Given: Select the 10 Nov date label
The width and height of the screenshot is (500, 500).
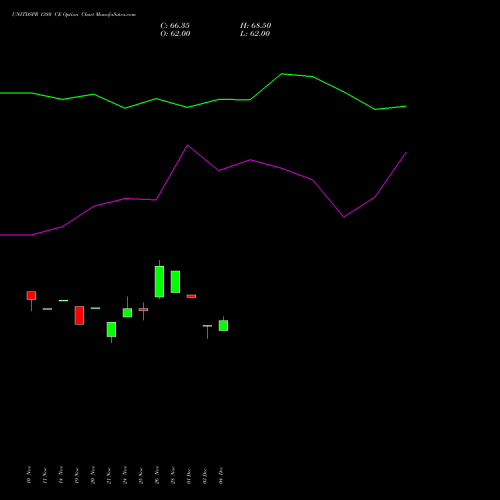Looking at the screenshot, I should 29,475.
